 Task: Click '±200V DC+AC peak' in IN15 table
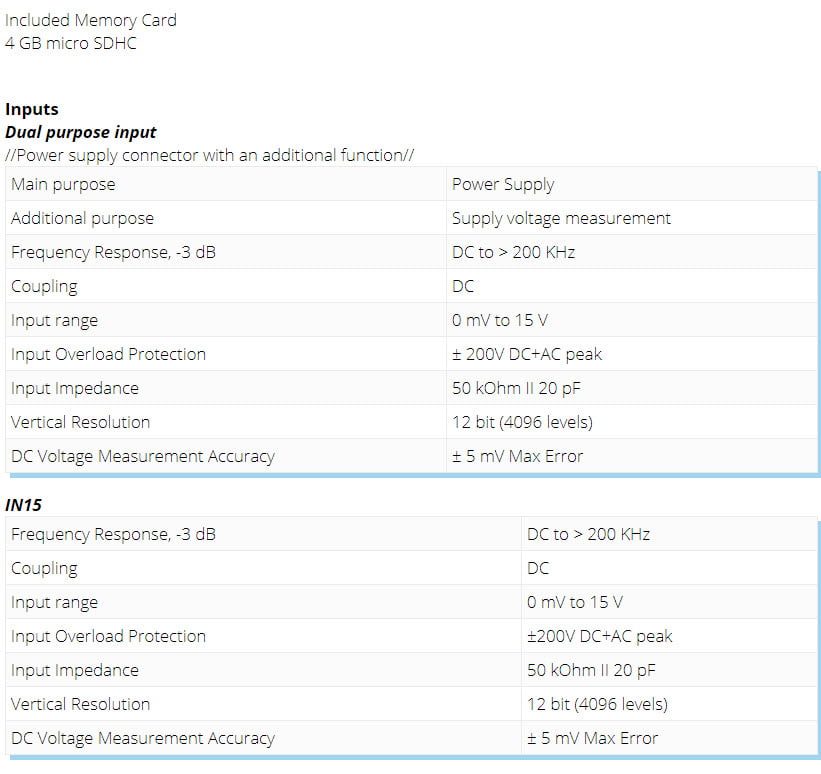click(x=600, y=637)
